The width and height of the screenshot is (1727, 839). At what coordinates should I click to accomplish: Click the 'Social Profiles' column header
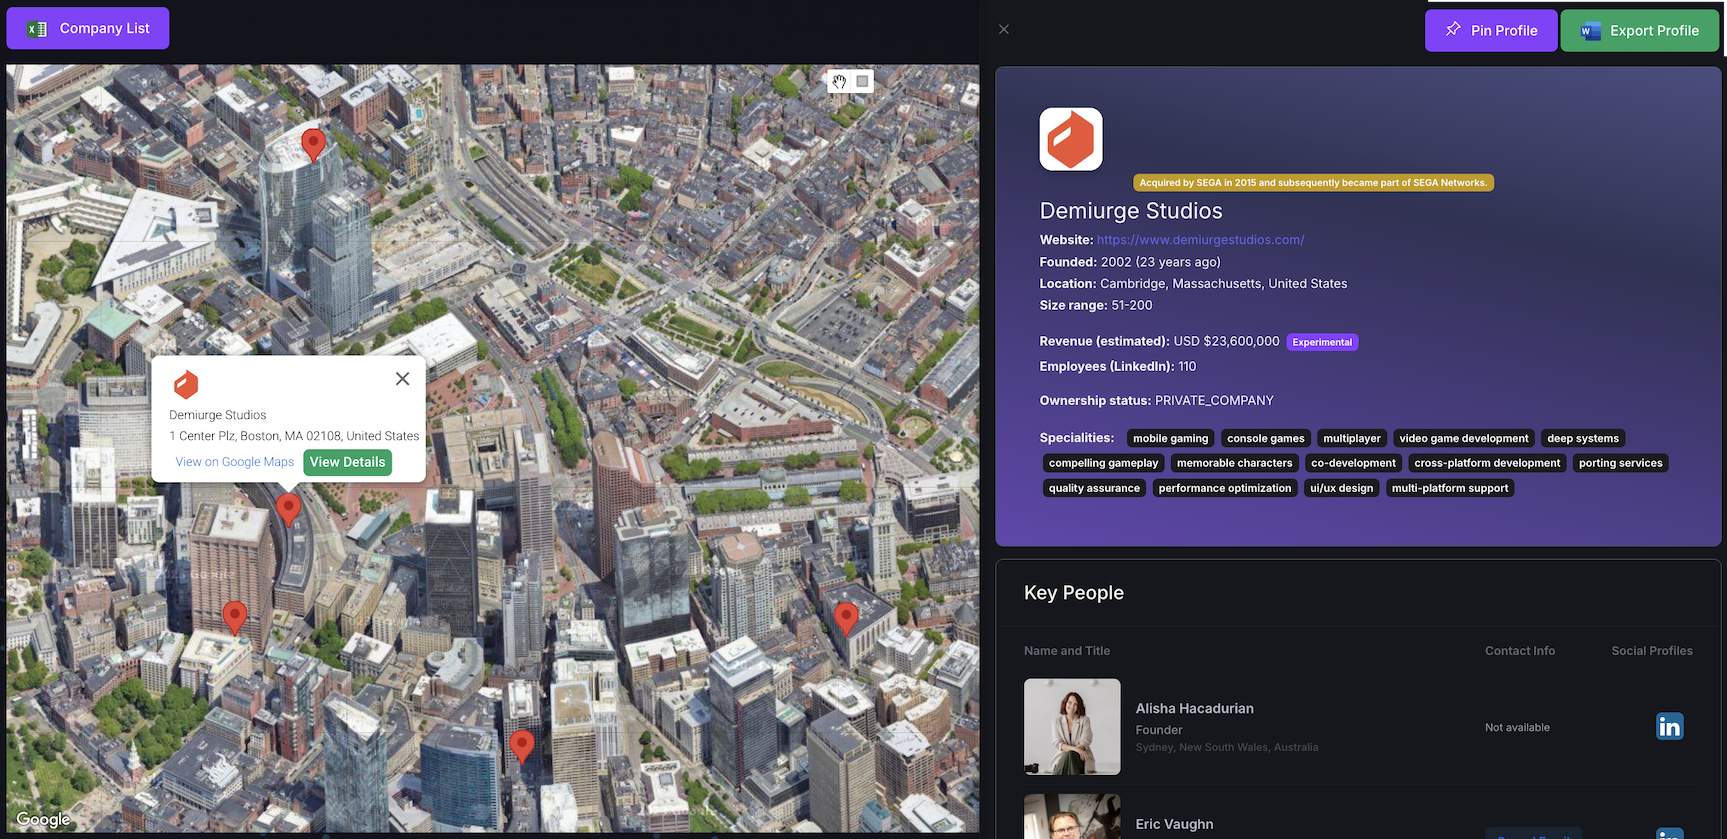[1652, 651]
